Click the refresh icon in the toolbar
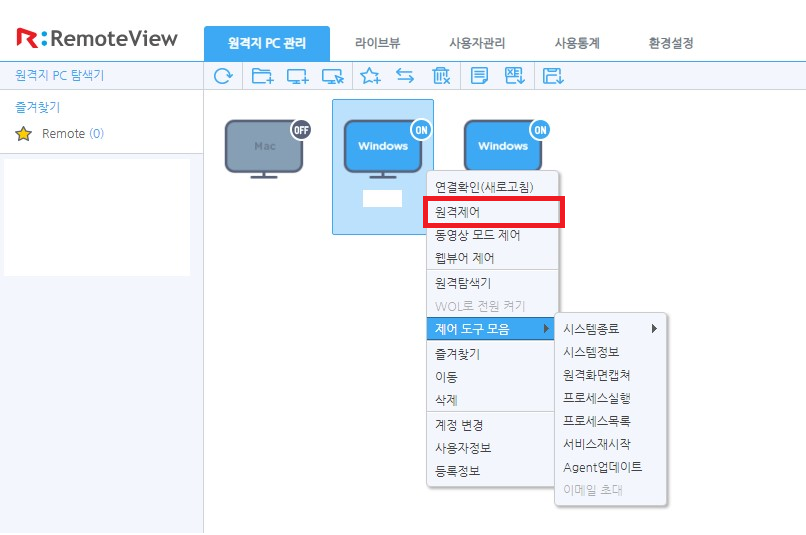The height and width of the screenshot is (535, 806). (x=224, y=75)
